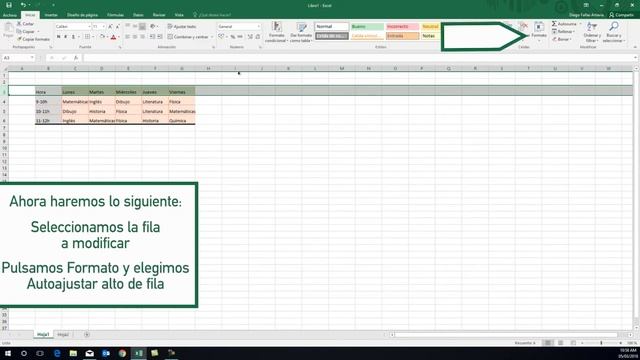Image resolution: width=640 pixels, height=360 pixels.
Task: Toggle middle vertical alignment
Action: [x=135, y=27]
